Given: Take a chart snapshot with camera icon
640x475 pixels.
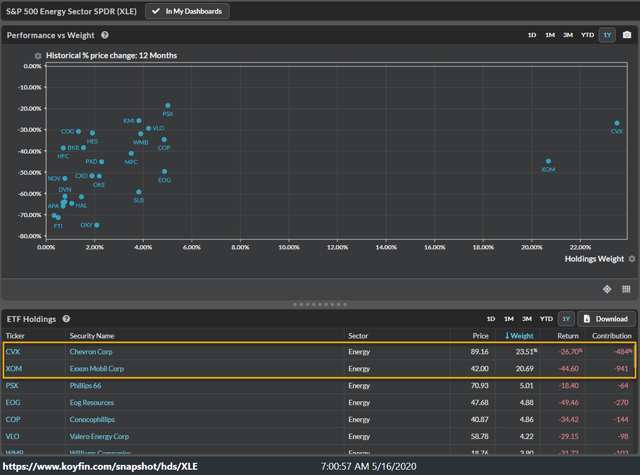Looking at the screenshot, I should (627, 35).
